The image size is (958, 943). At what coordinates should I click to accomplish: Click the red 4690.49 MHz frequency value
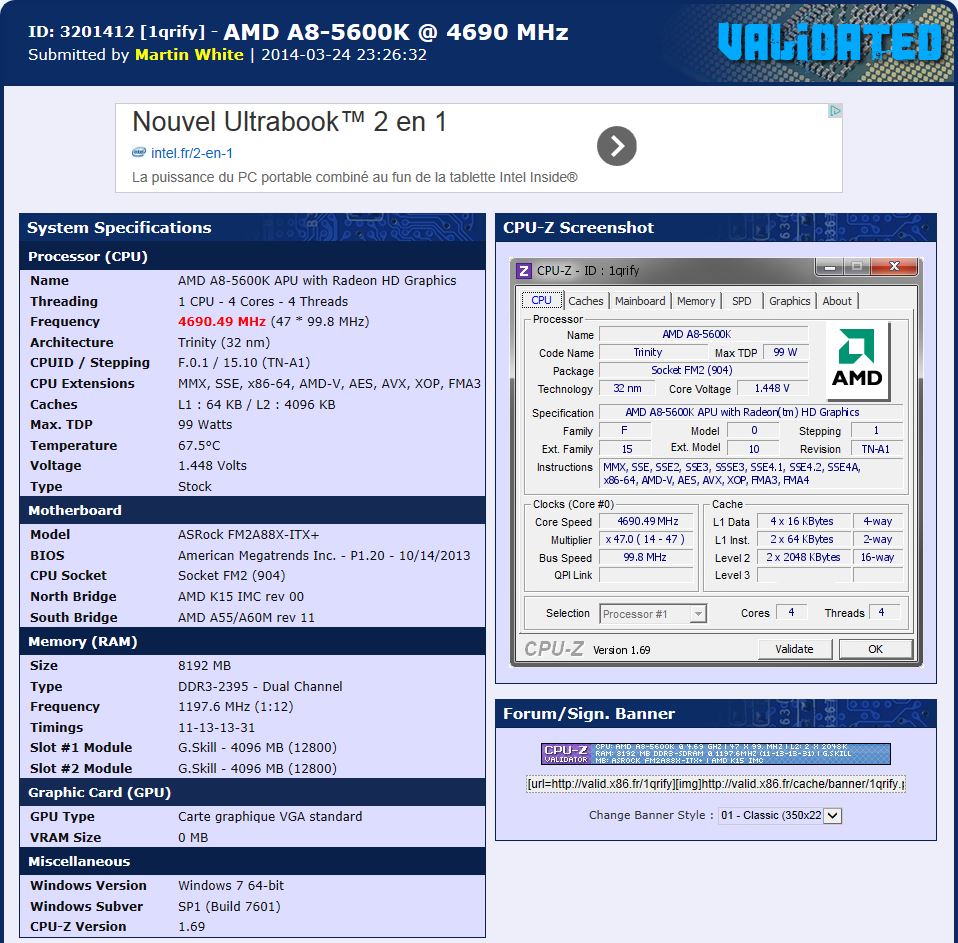pos(221,321)
